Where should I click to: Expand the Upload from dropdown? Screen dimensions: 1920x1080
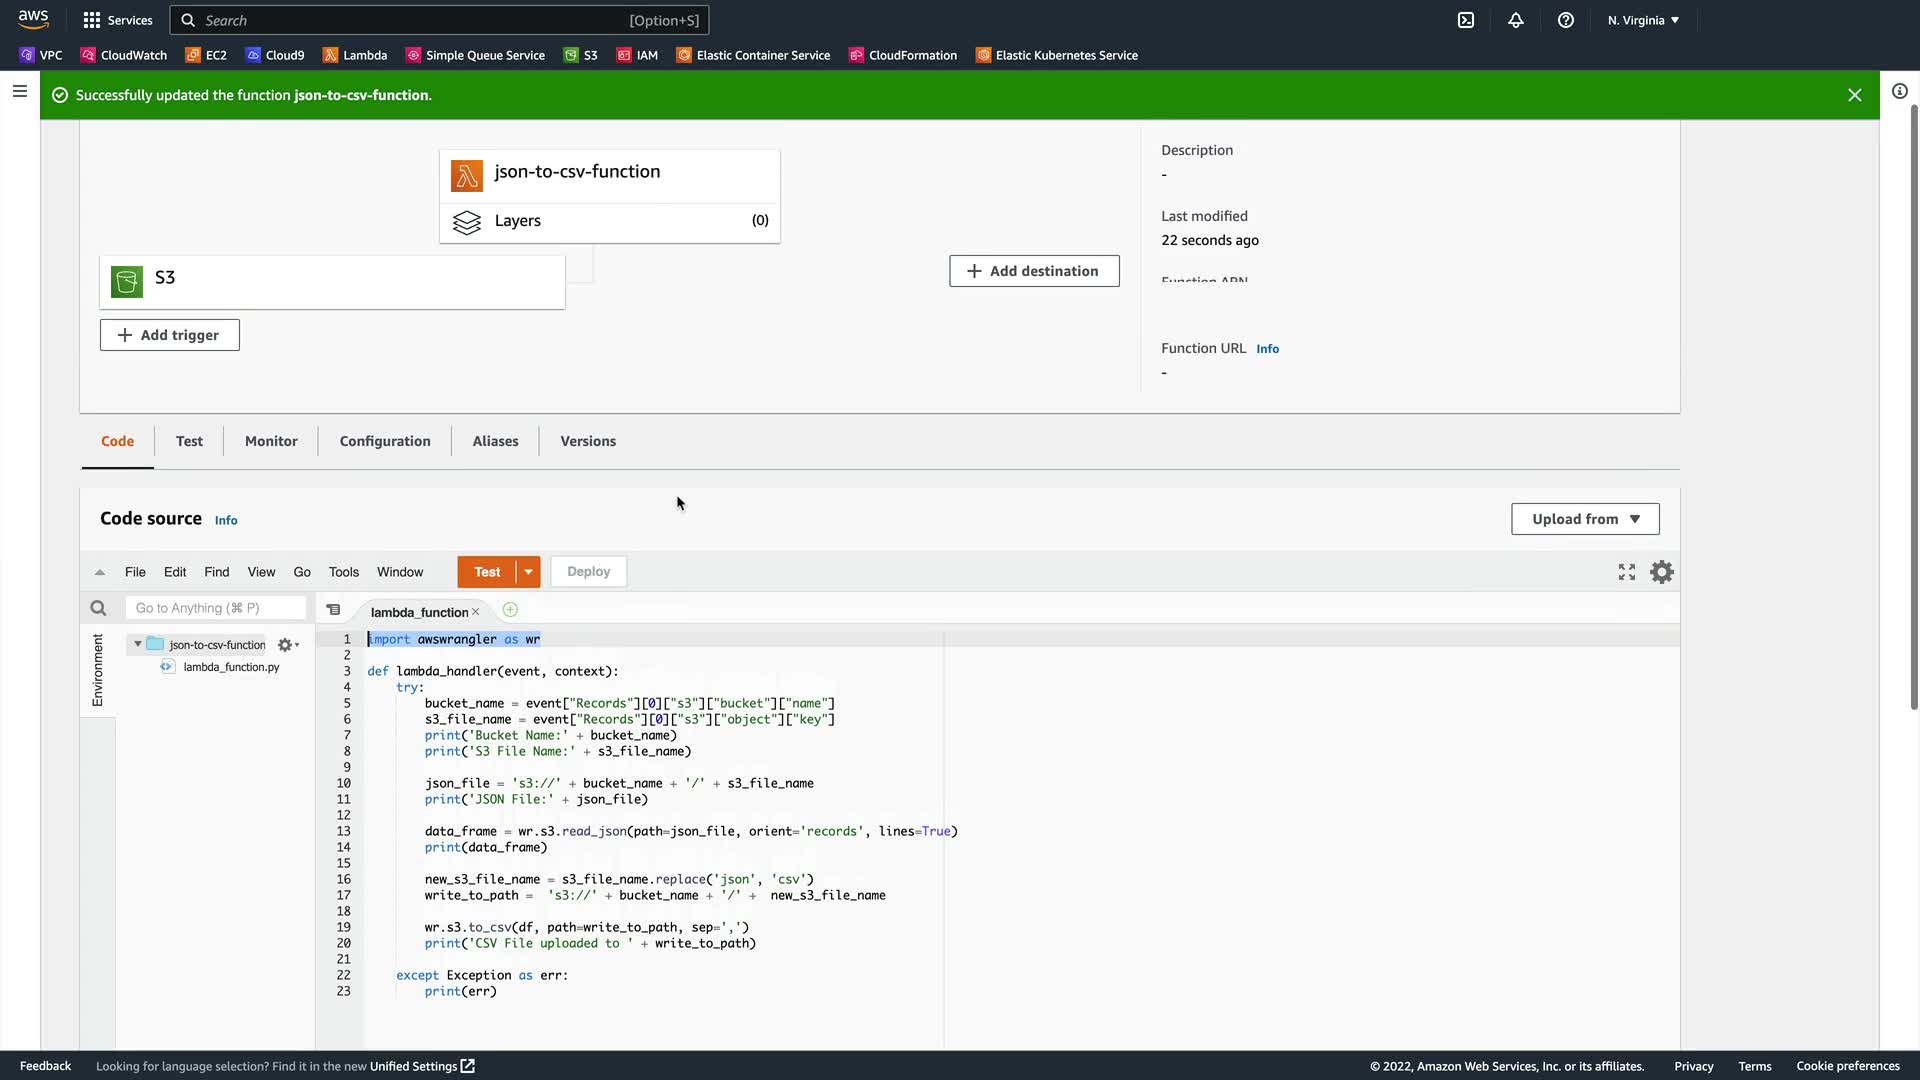click(1585, 519)
